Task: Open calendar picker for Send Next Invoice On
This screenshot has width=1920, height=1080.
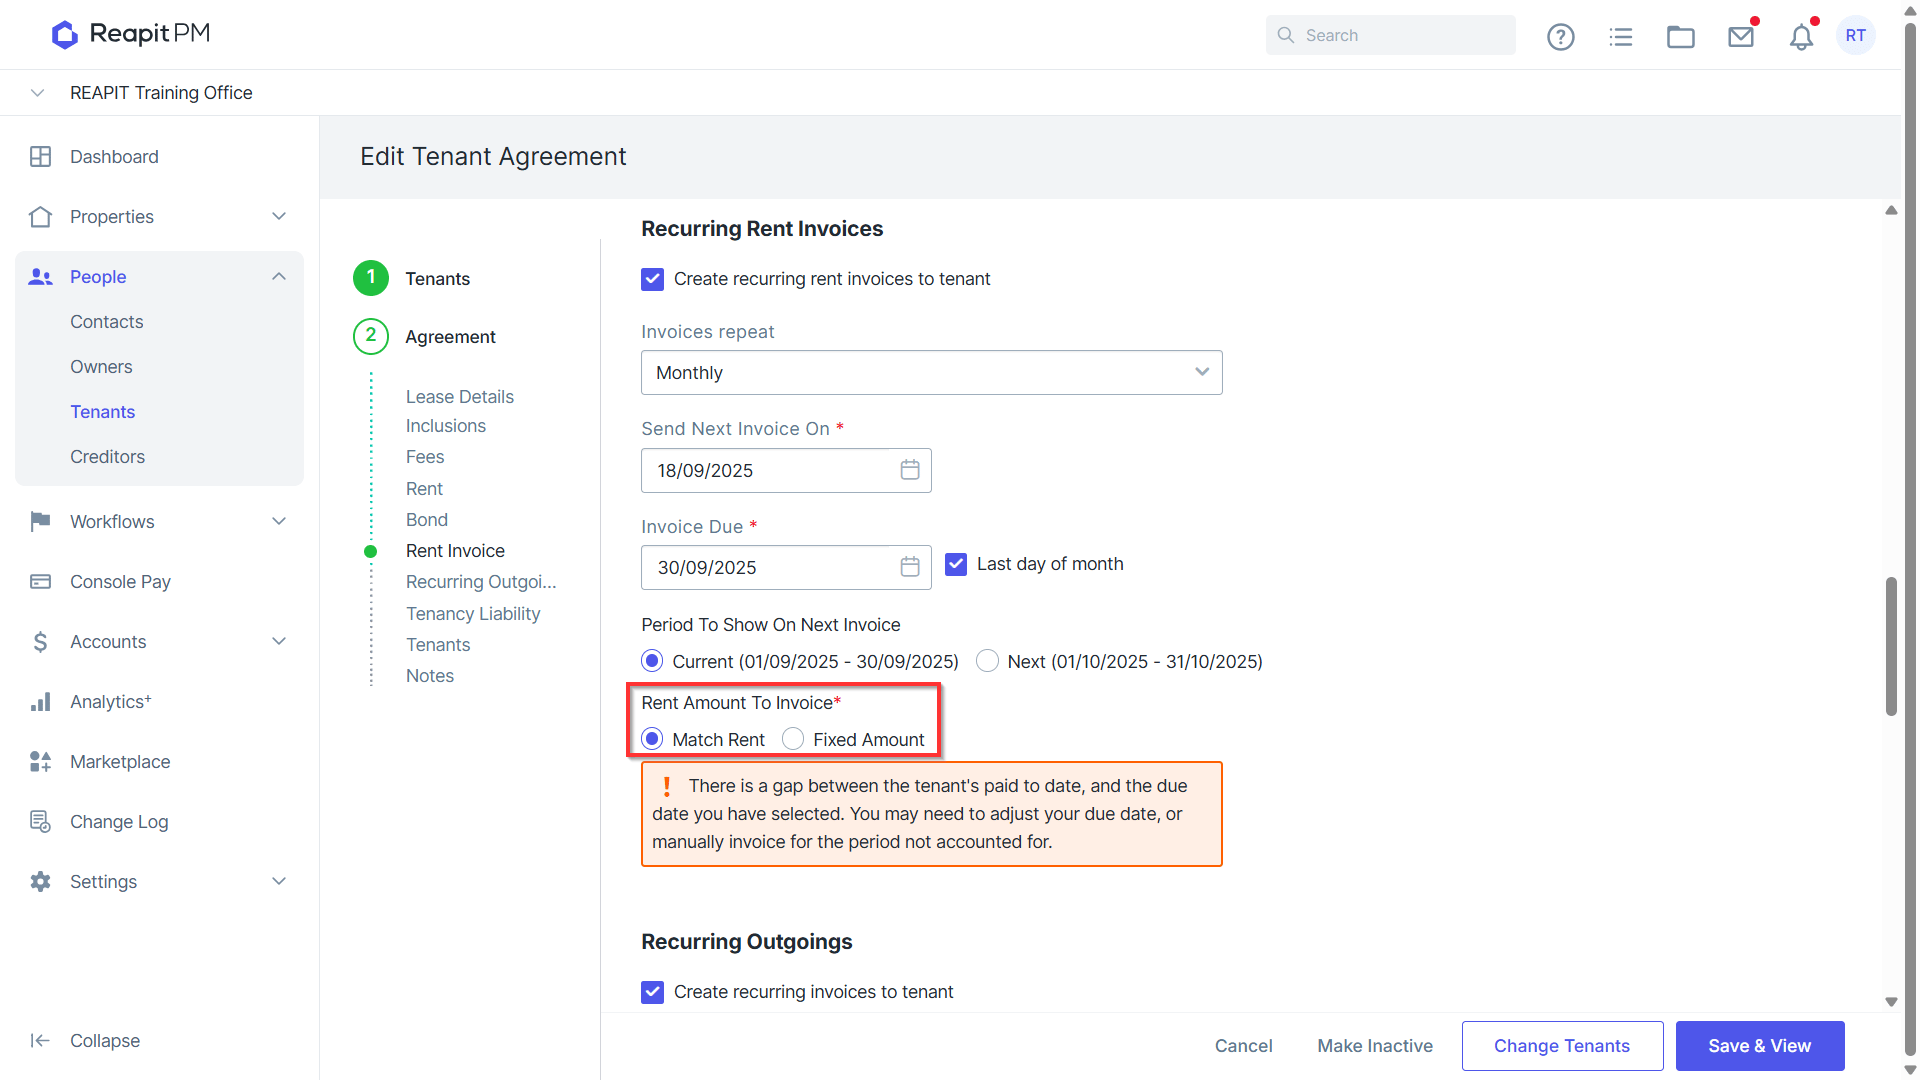Action: [909, 470]
